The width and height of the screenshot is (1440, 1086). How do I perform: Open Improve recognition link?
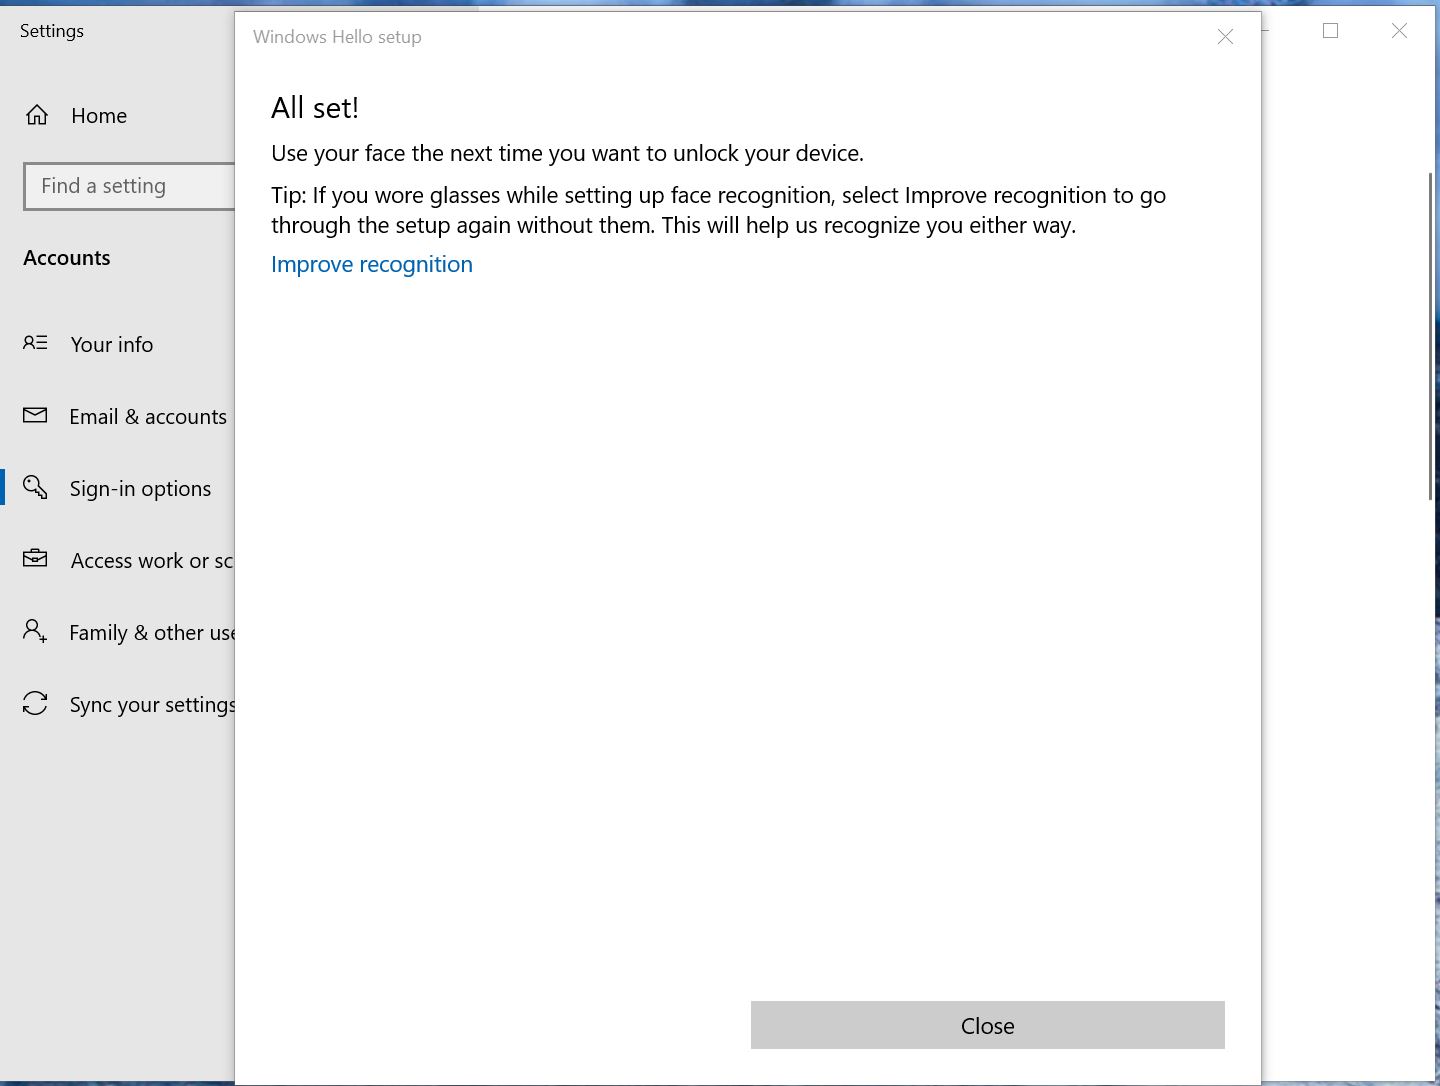pos(371,264)
